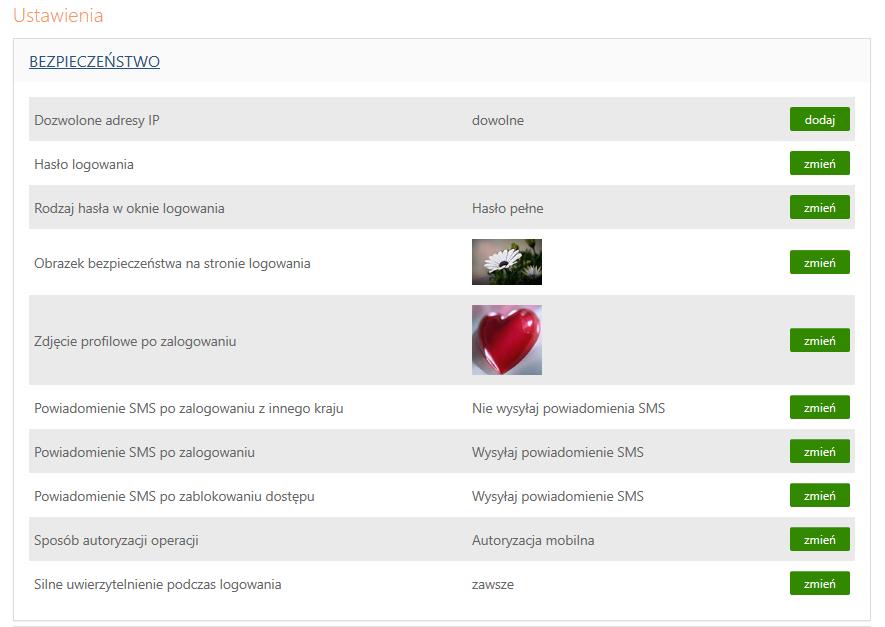Click zmień for Zdjęcie profilowe po zalogowaniu

coord(820,340)
